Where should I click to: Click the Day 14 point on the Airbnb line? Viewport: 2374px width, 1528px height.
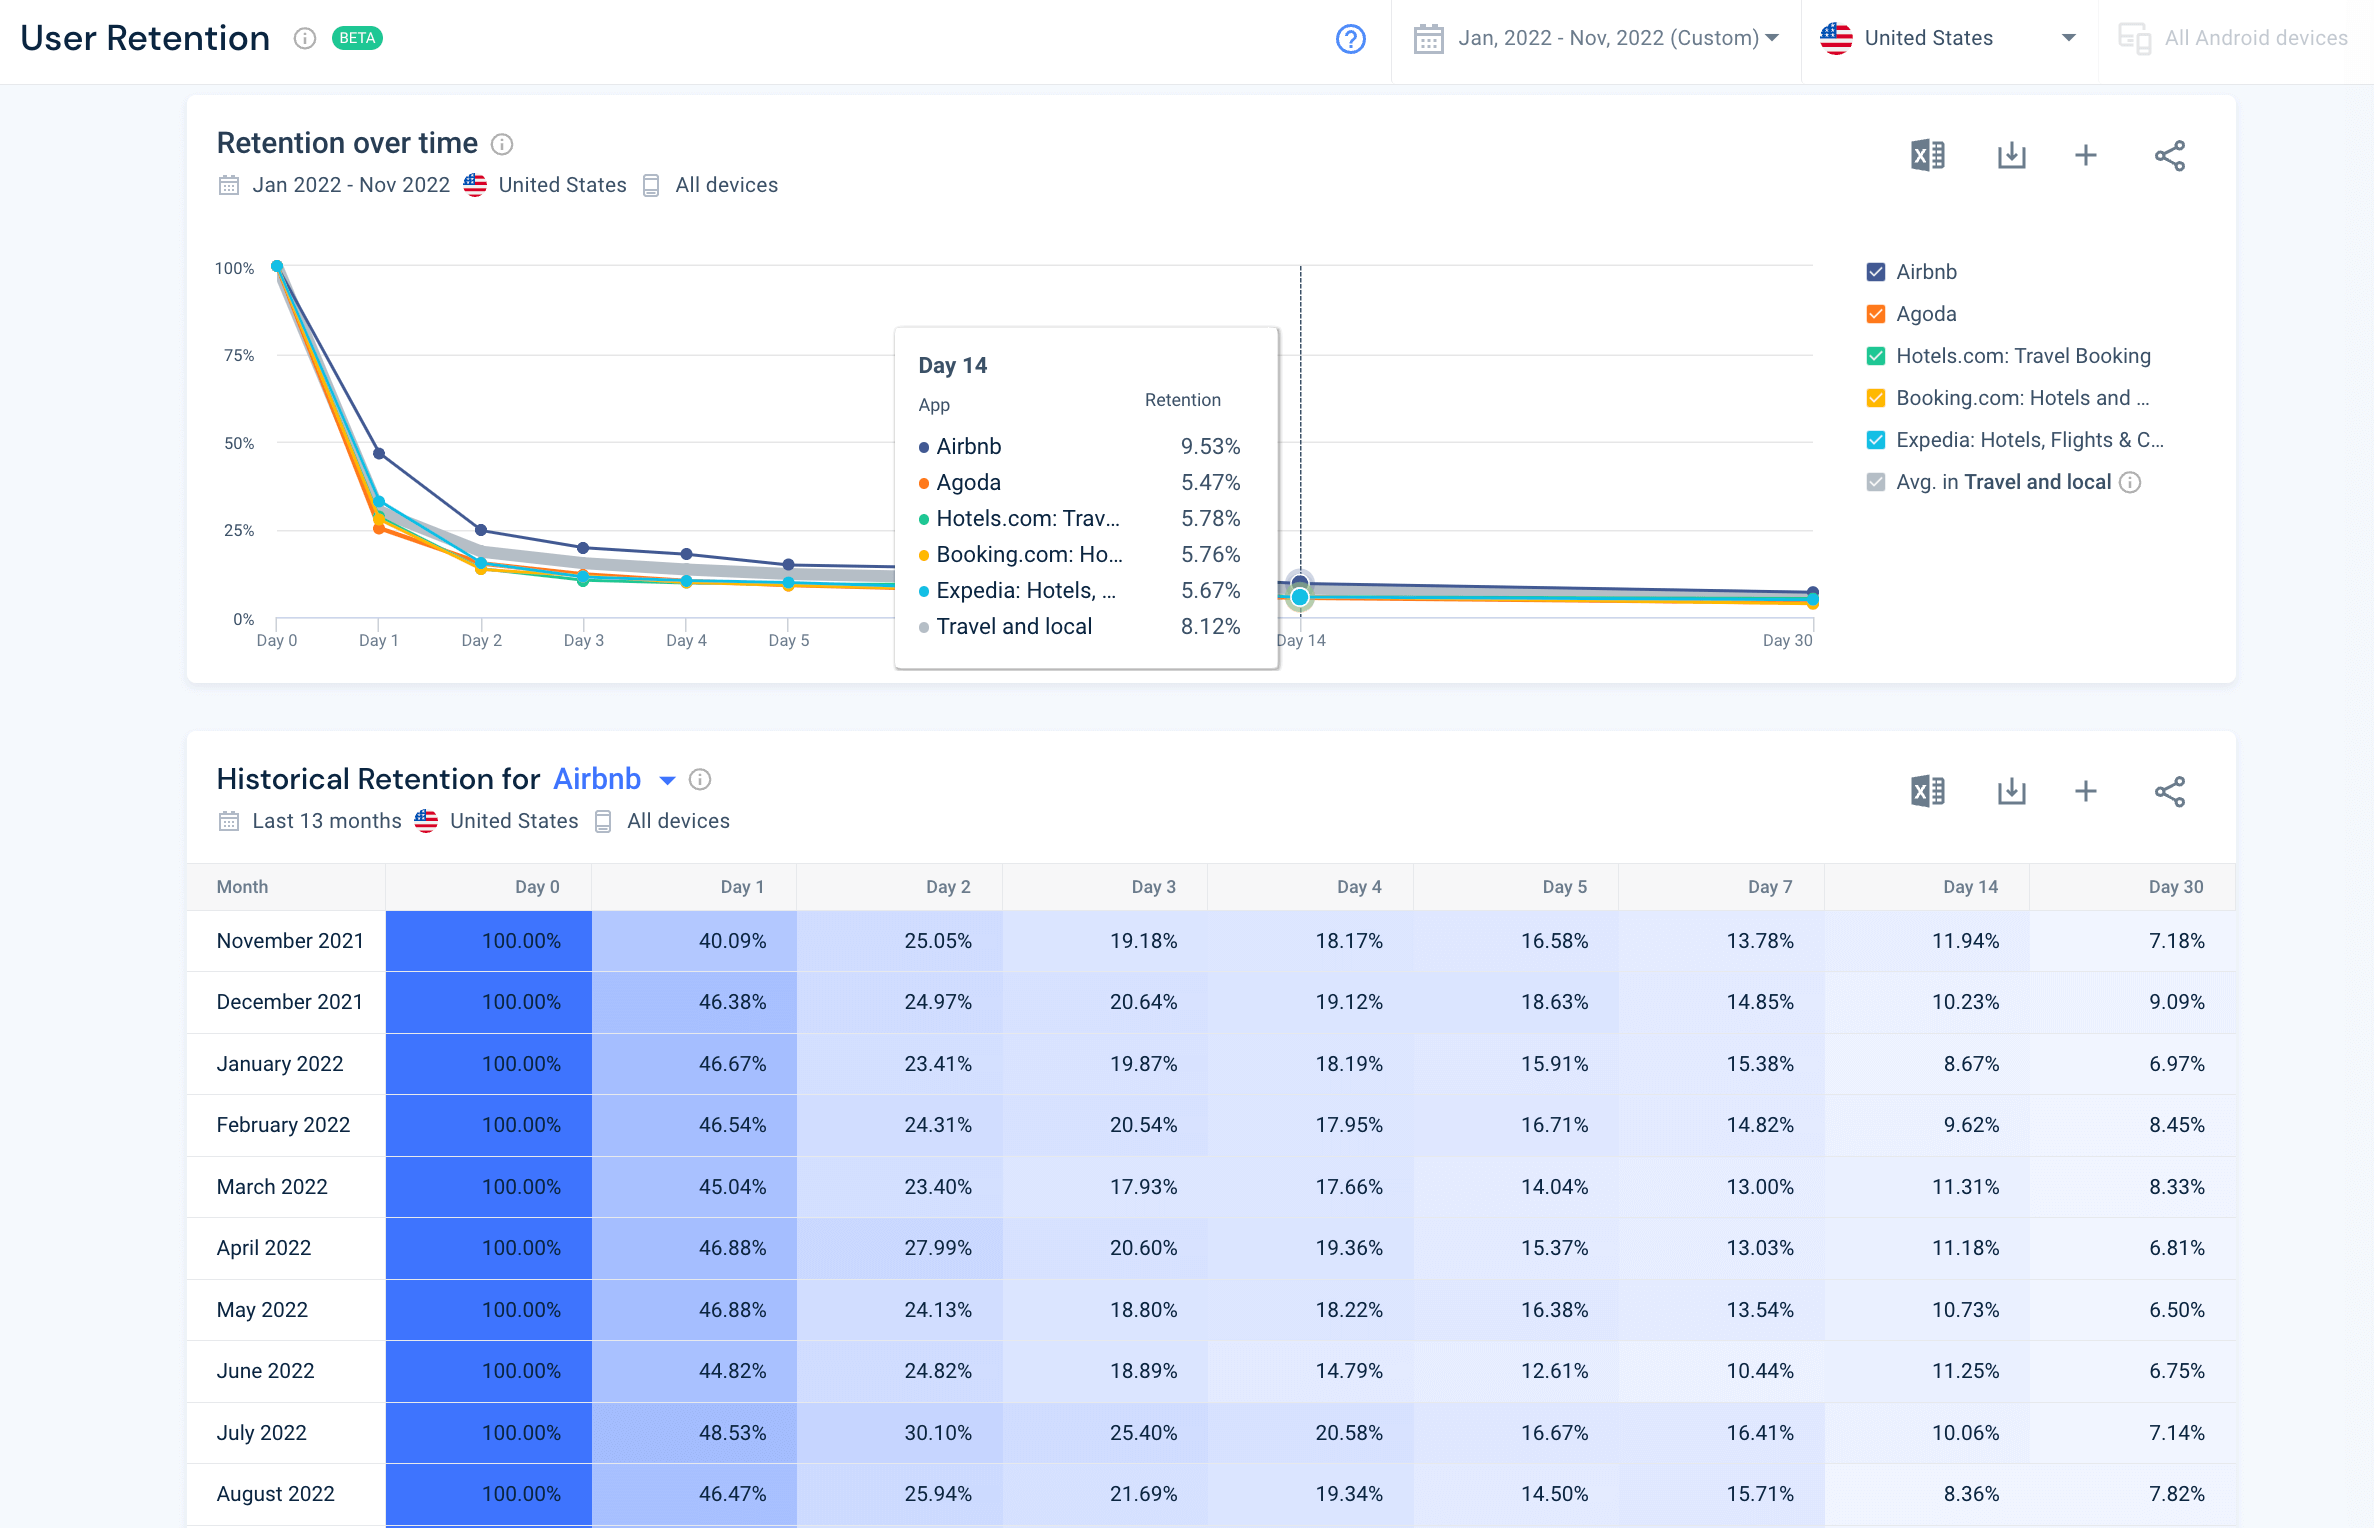(x=1300, y=580)
